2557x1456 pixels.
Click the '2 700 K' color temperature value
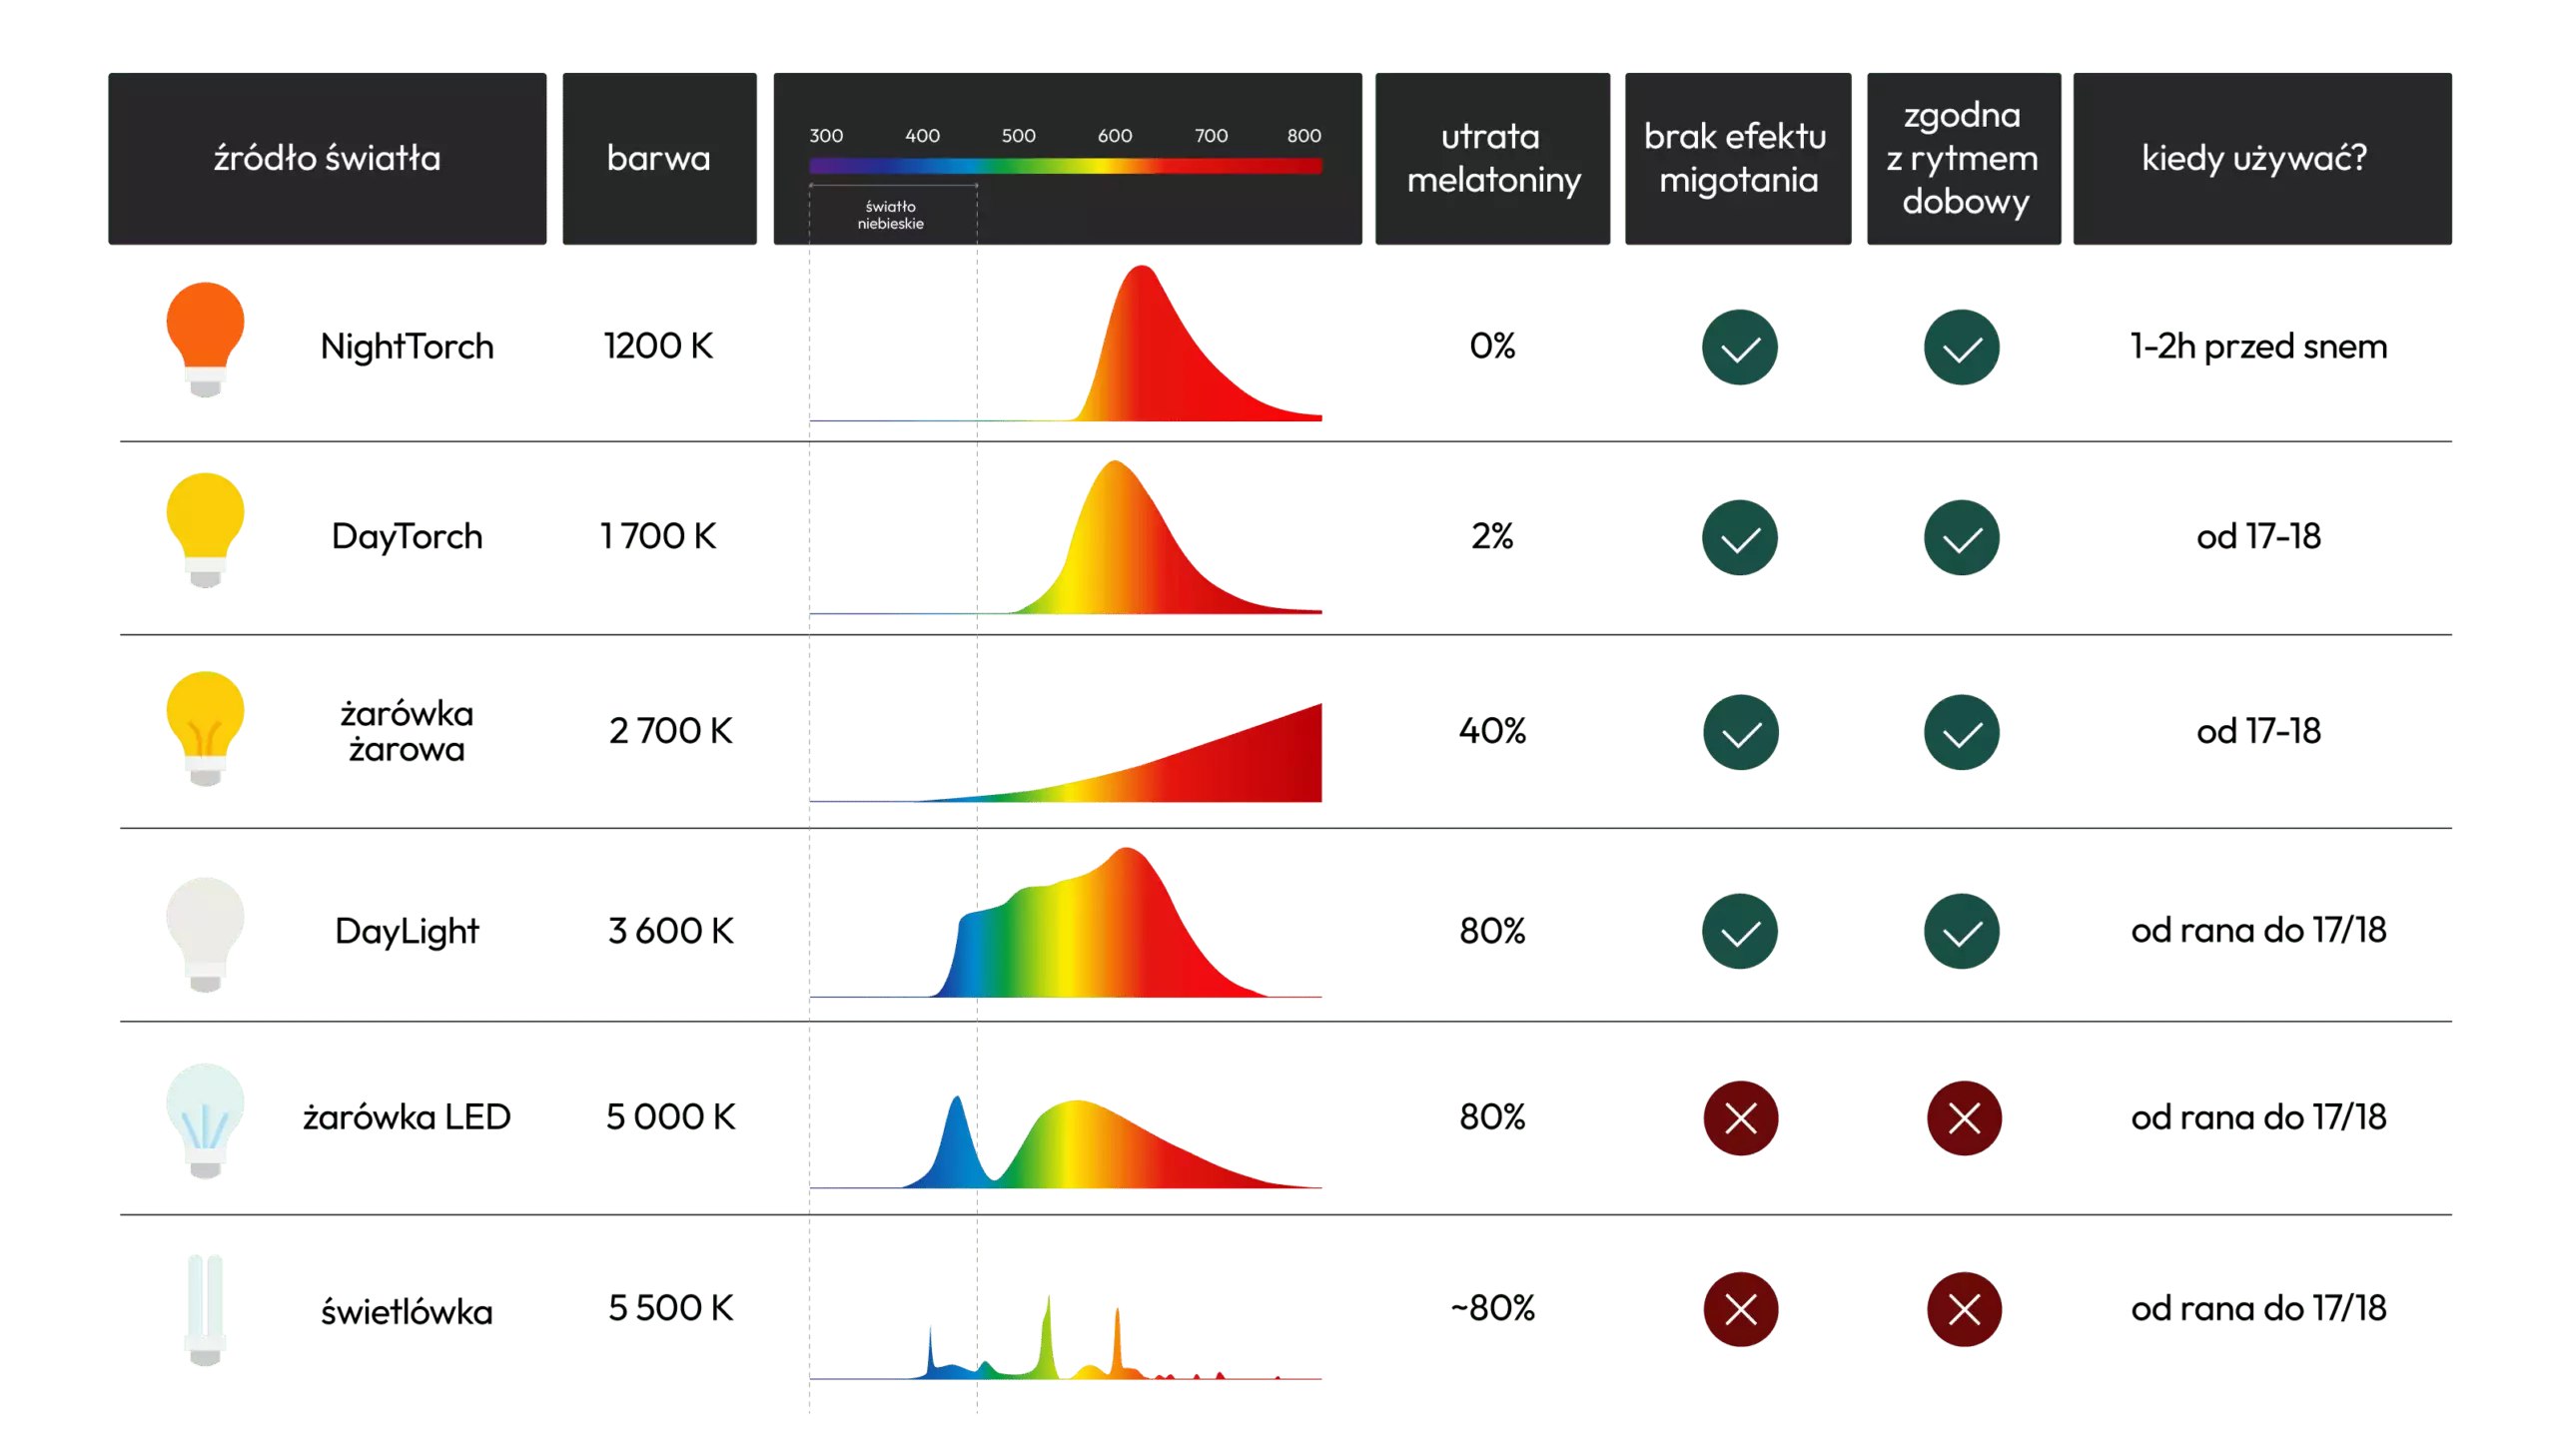(x=671, y=731)
